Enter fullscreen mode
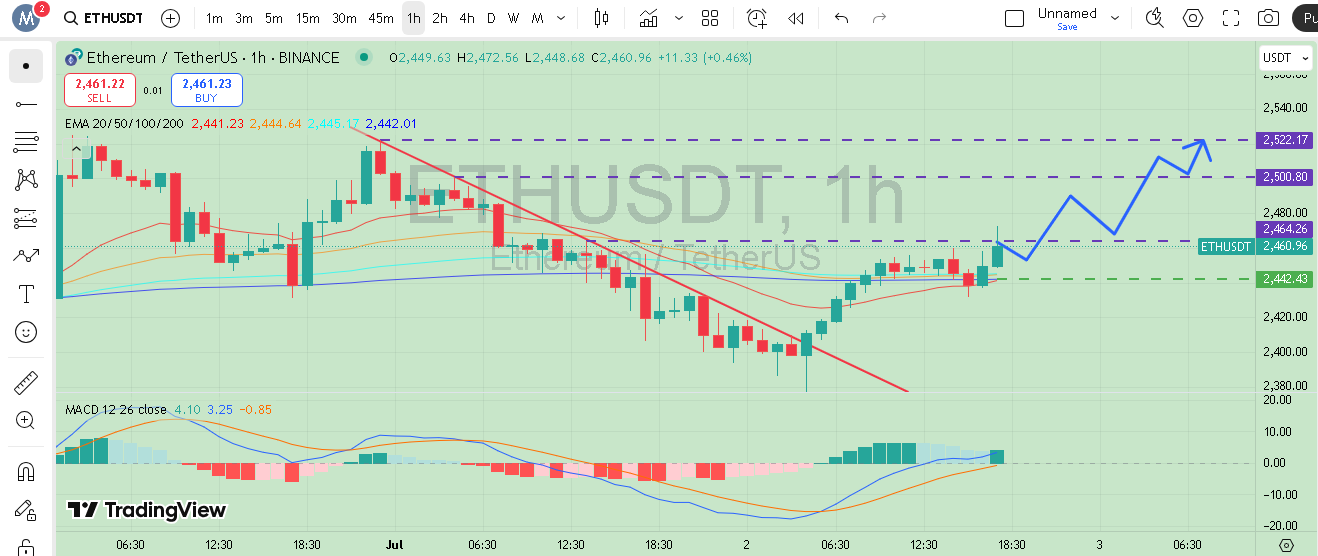Image resolution: width=1318 pixels, height=556 pixels. 1231,18
